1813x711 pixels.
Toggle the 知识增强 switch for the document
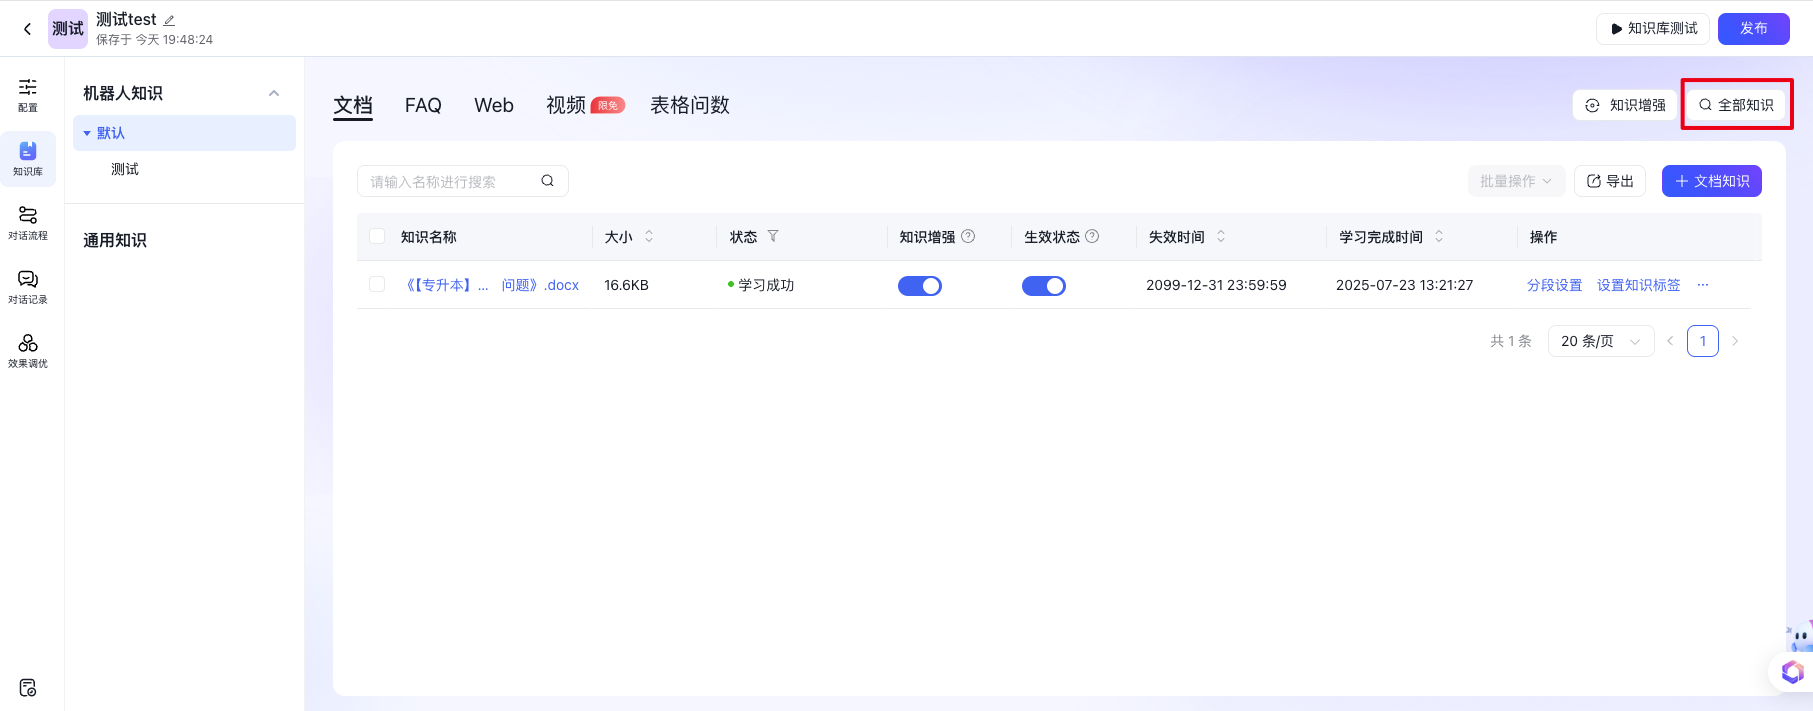(x=919, y=286)
